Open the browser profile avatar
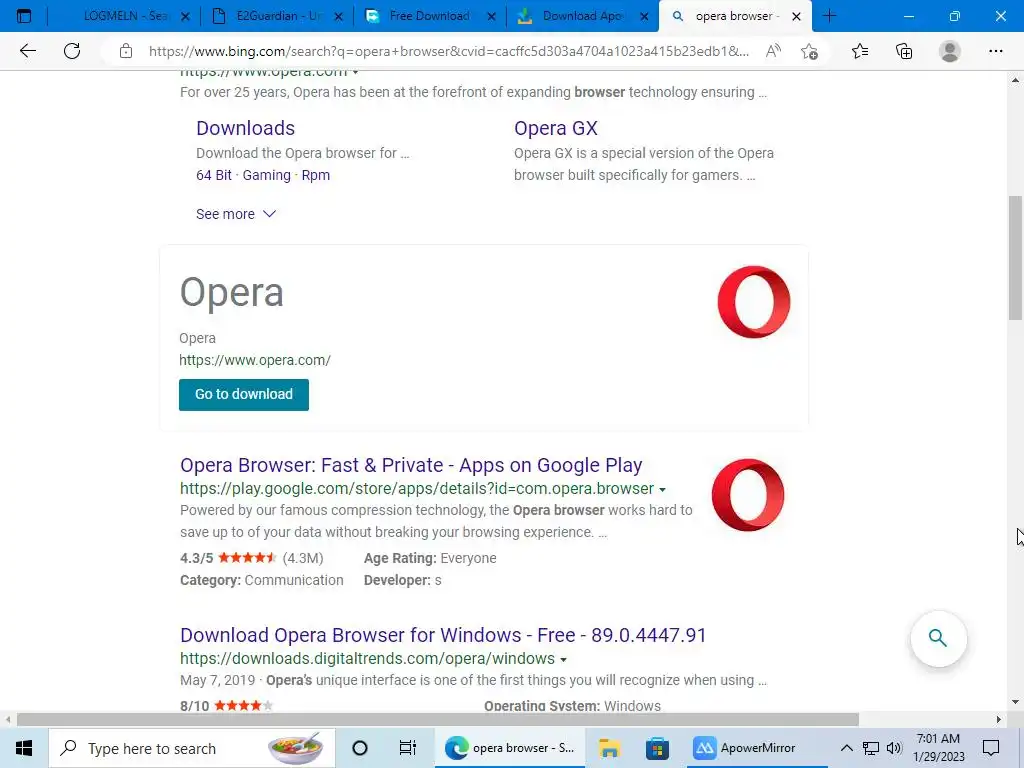The width and height of the screenshot is (1024, 768). (x=950, y=51)
